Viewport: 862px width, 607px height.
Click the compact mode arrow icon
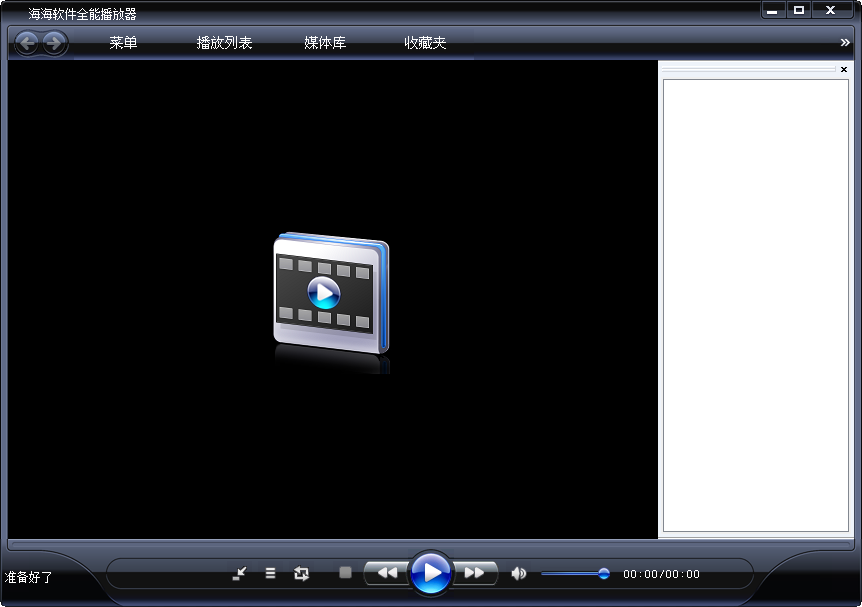(x=239, y=573)
